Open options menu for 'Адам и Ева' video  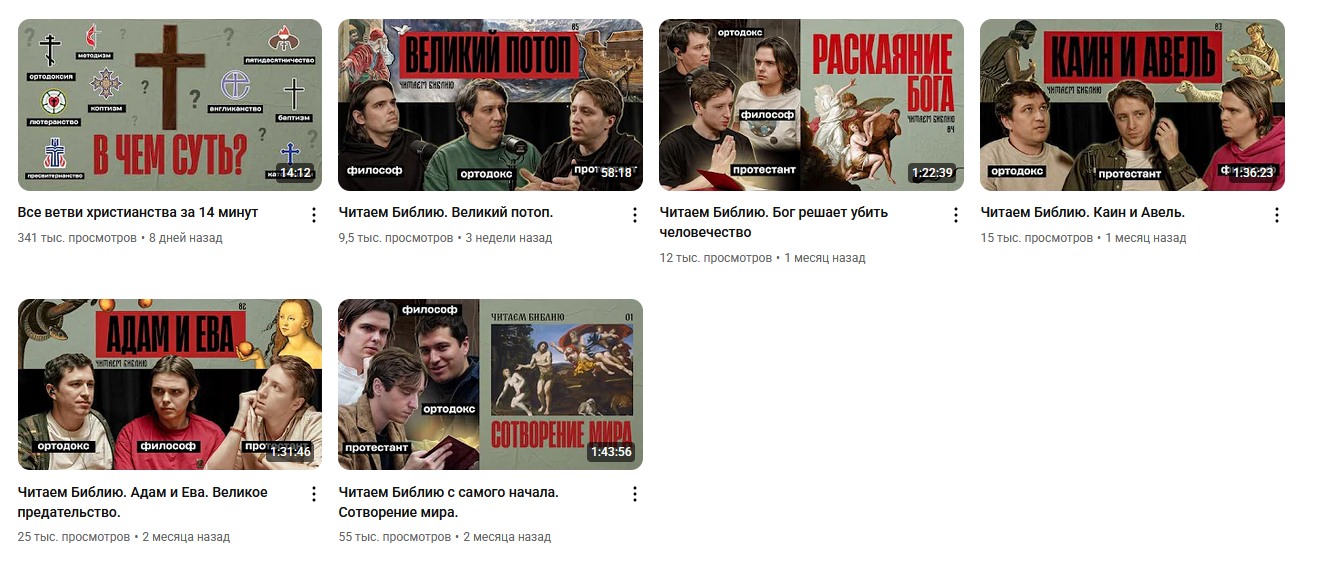point(314,494)
